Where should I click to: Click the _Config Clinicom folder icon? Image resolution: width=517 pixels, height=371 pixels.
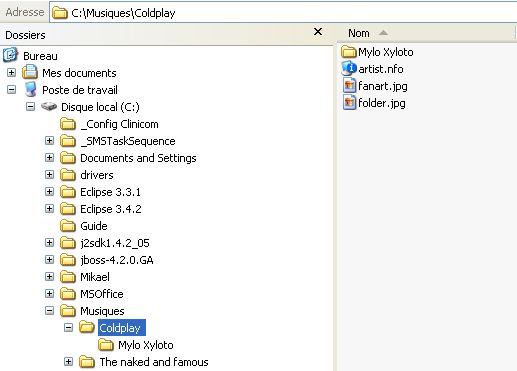[x=68, y=124]
